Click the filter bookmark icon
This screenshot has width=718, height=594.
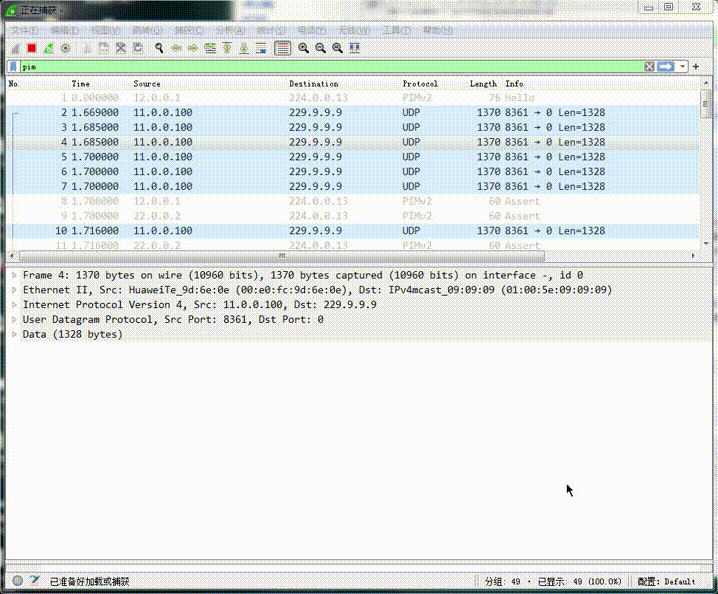click(x=13, y=66)
